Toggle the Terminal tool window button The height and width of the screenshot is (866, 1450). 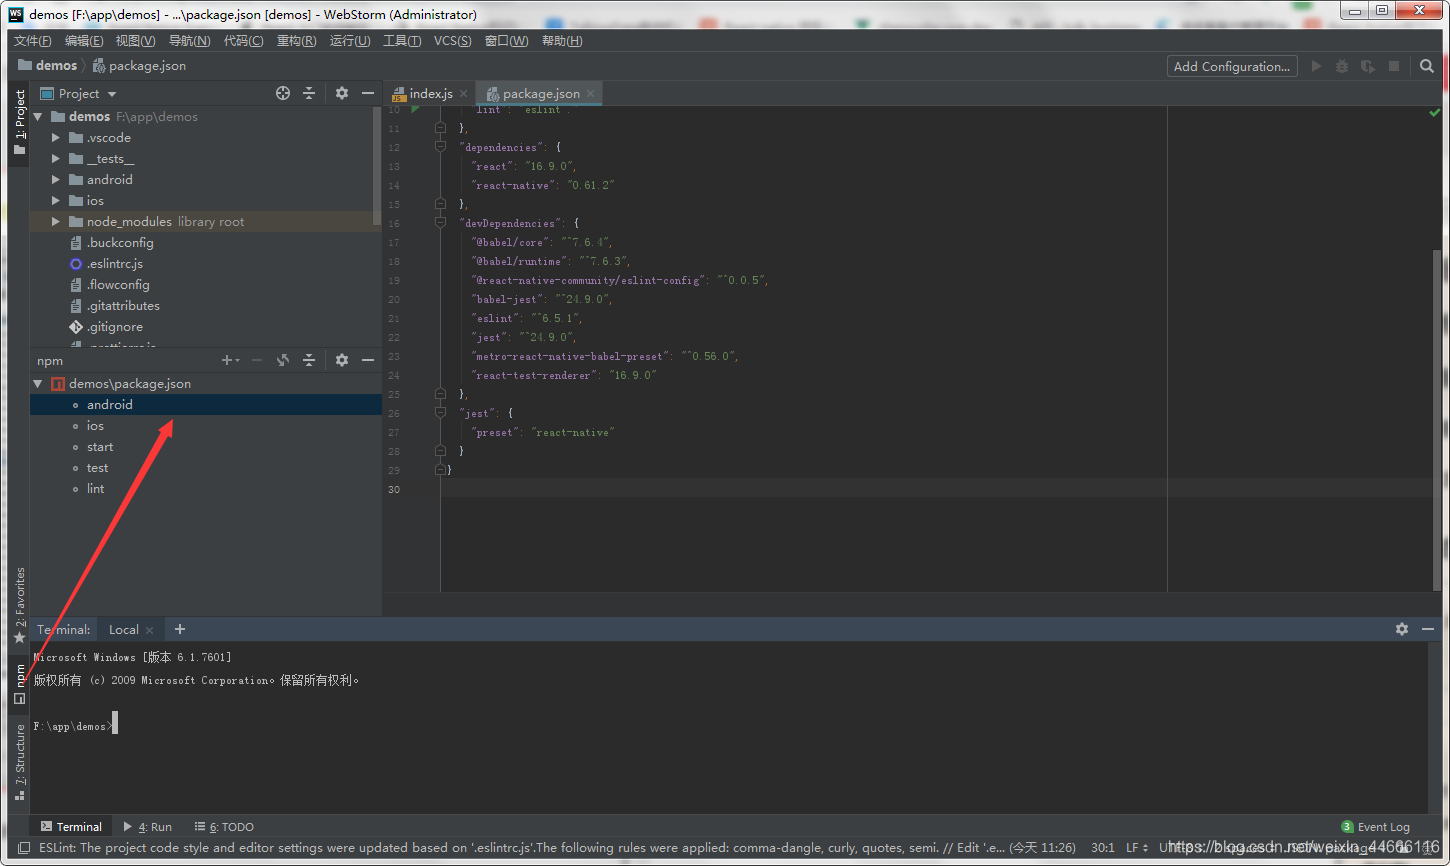click(71, 827)
